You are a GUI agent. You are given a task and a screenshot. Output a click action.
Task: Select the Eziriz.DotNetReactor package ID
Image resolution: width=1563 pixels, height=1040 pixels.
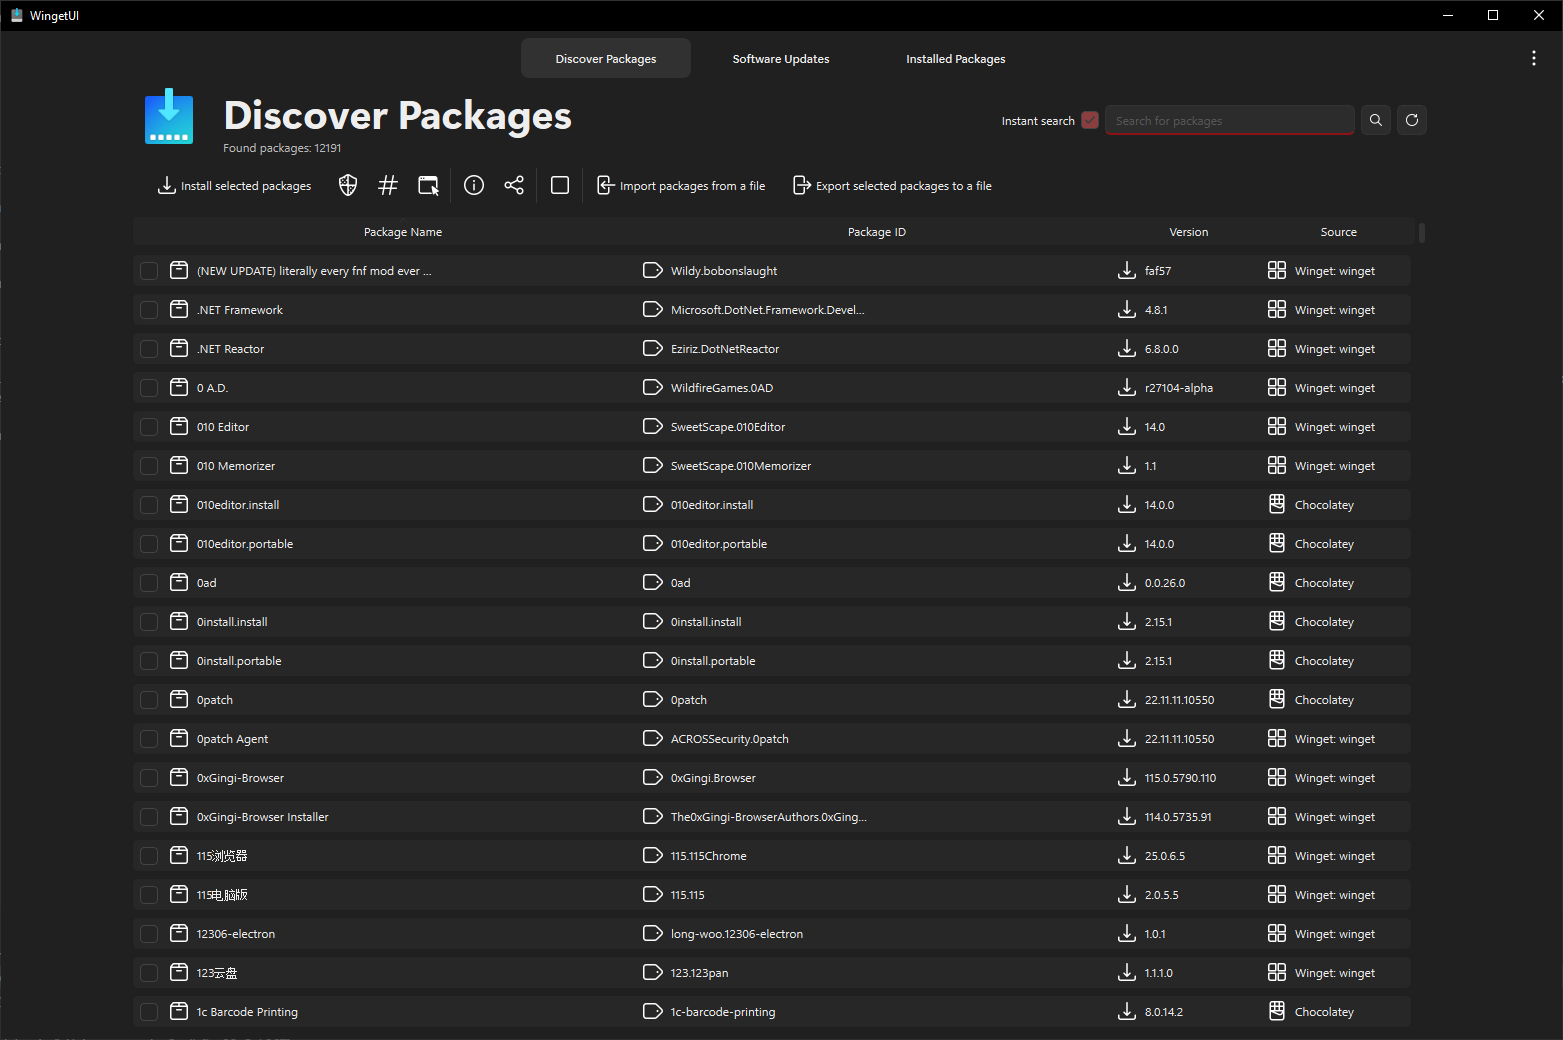click(725, 349)
